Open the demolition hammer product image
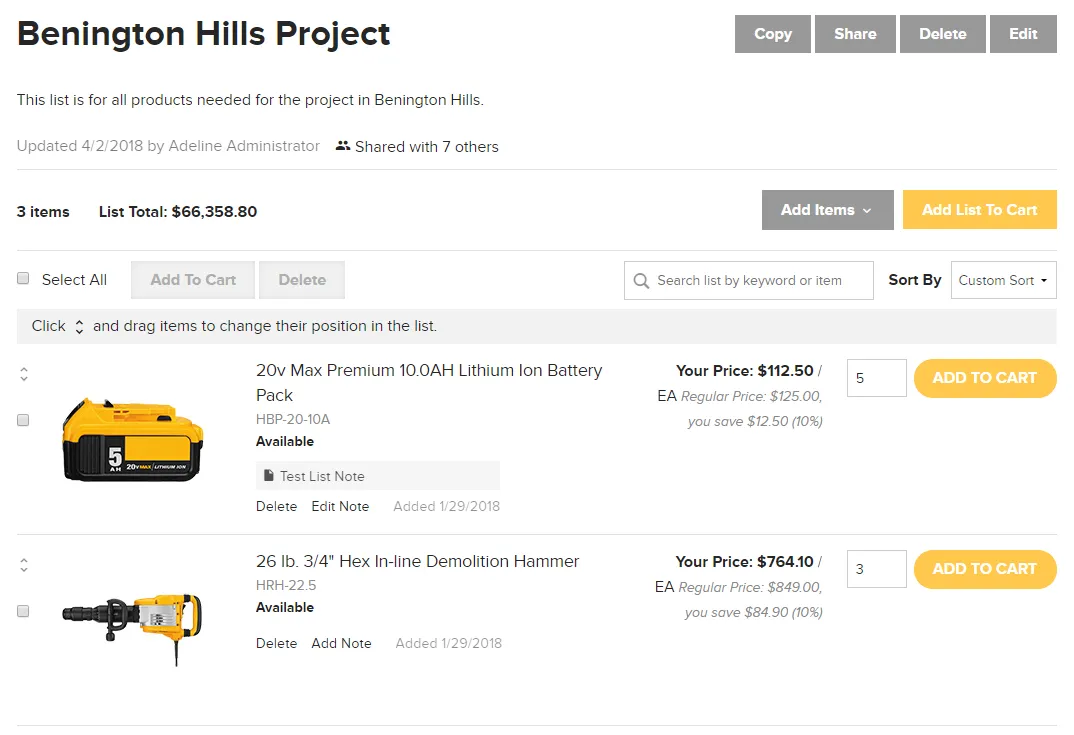This screenshot has width=1074, height=735. tap(133, 625)
